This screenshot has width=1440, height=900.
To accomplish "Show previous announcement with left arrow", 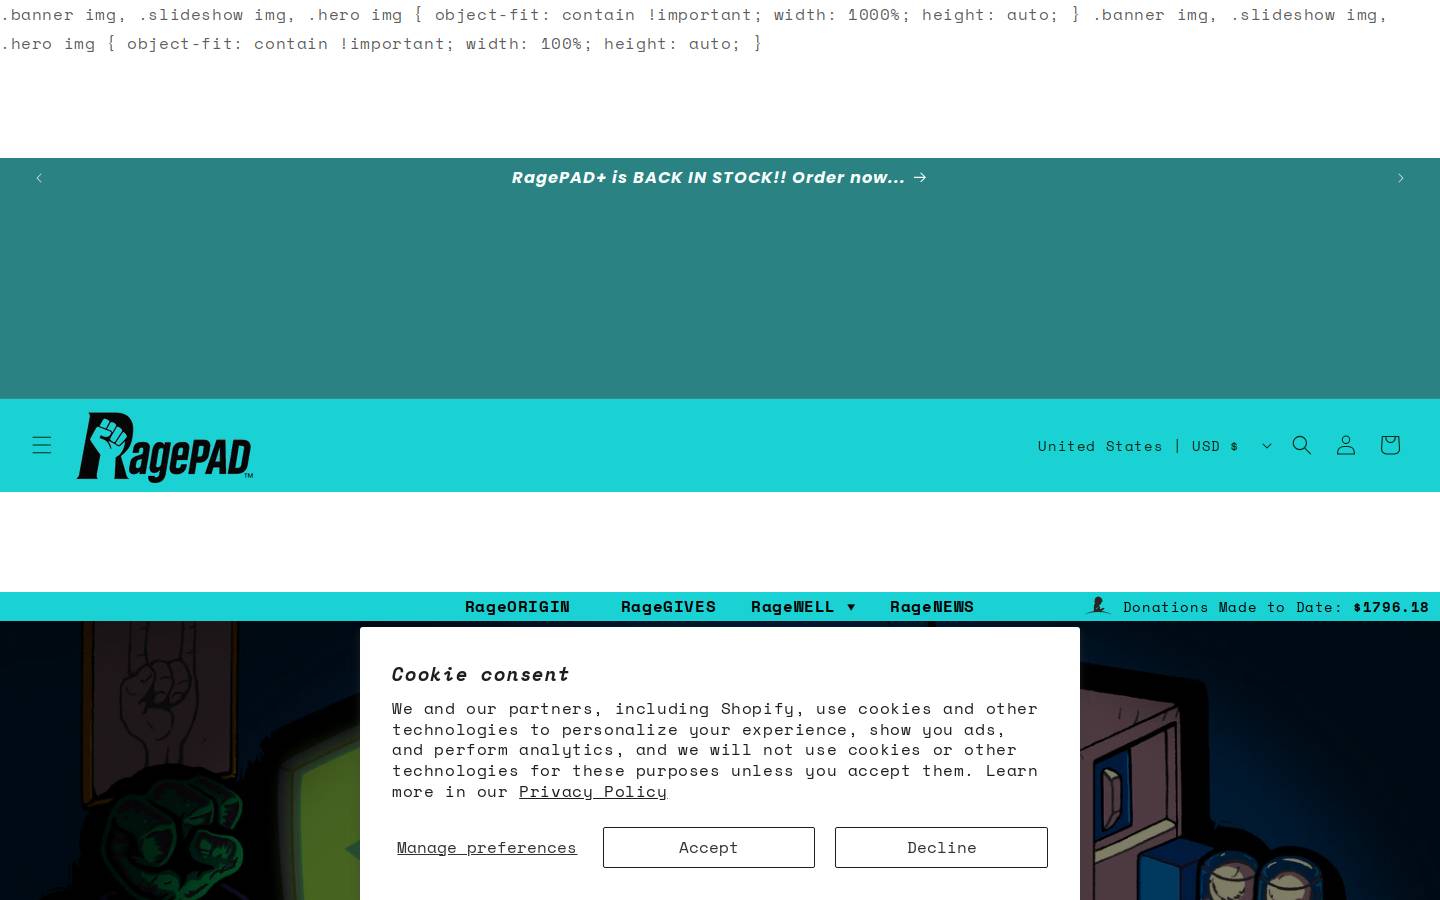I will coord(39,178).
